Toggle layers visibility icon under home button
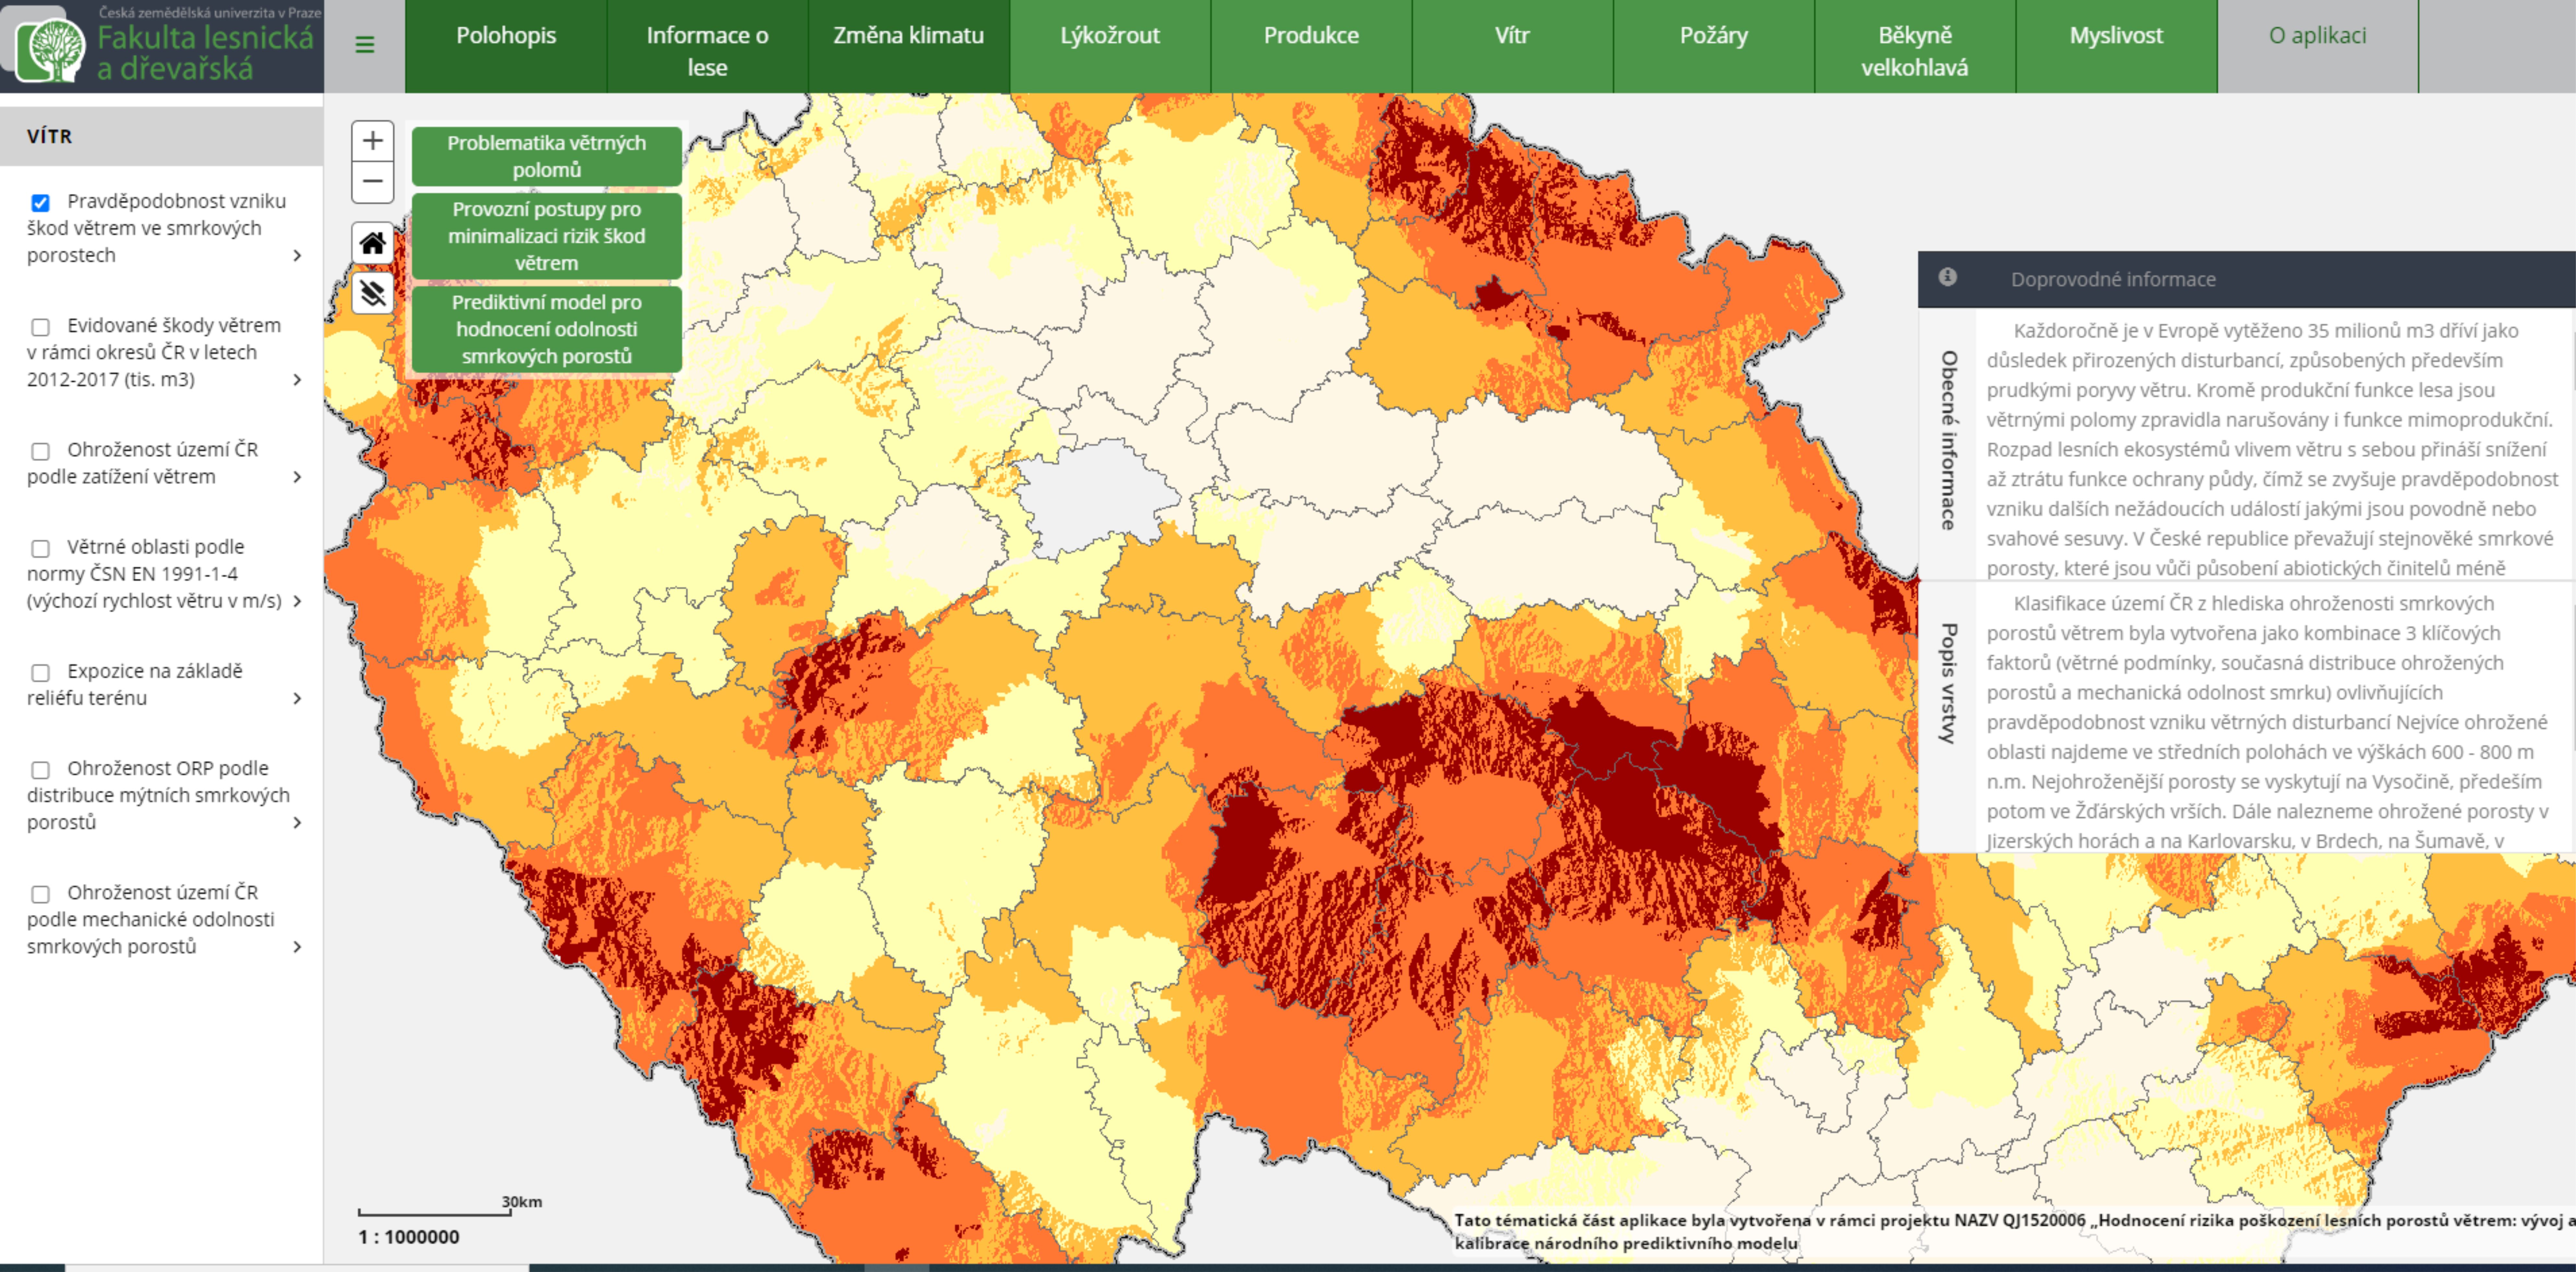Screen dimensions: 2576x1272 (x=373, y=294)
